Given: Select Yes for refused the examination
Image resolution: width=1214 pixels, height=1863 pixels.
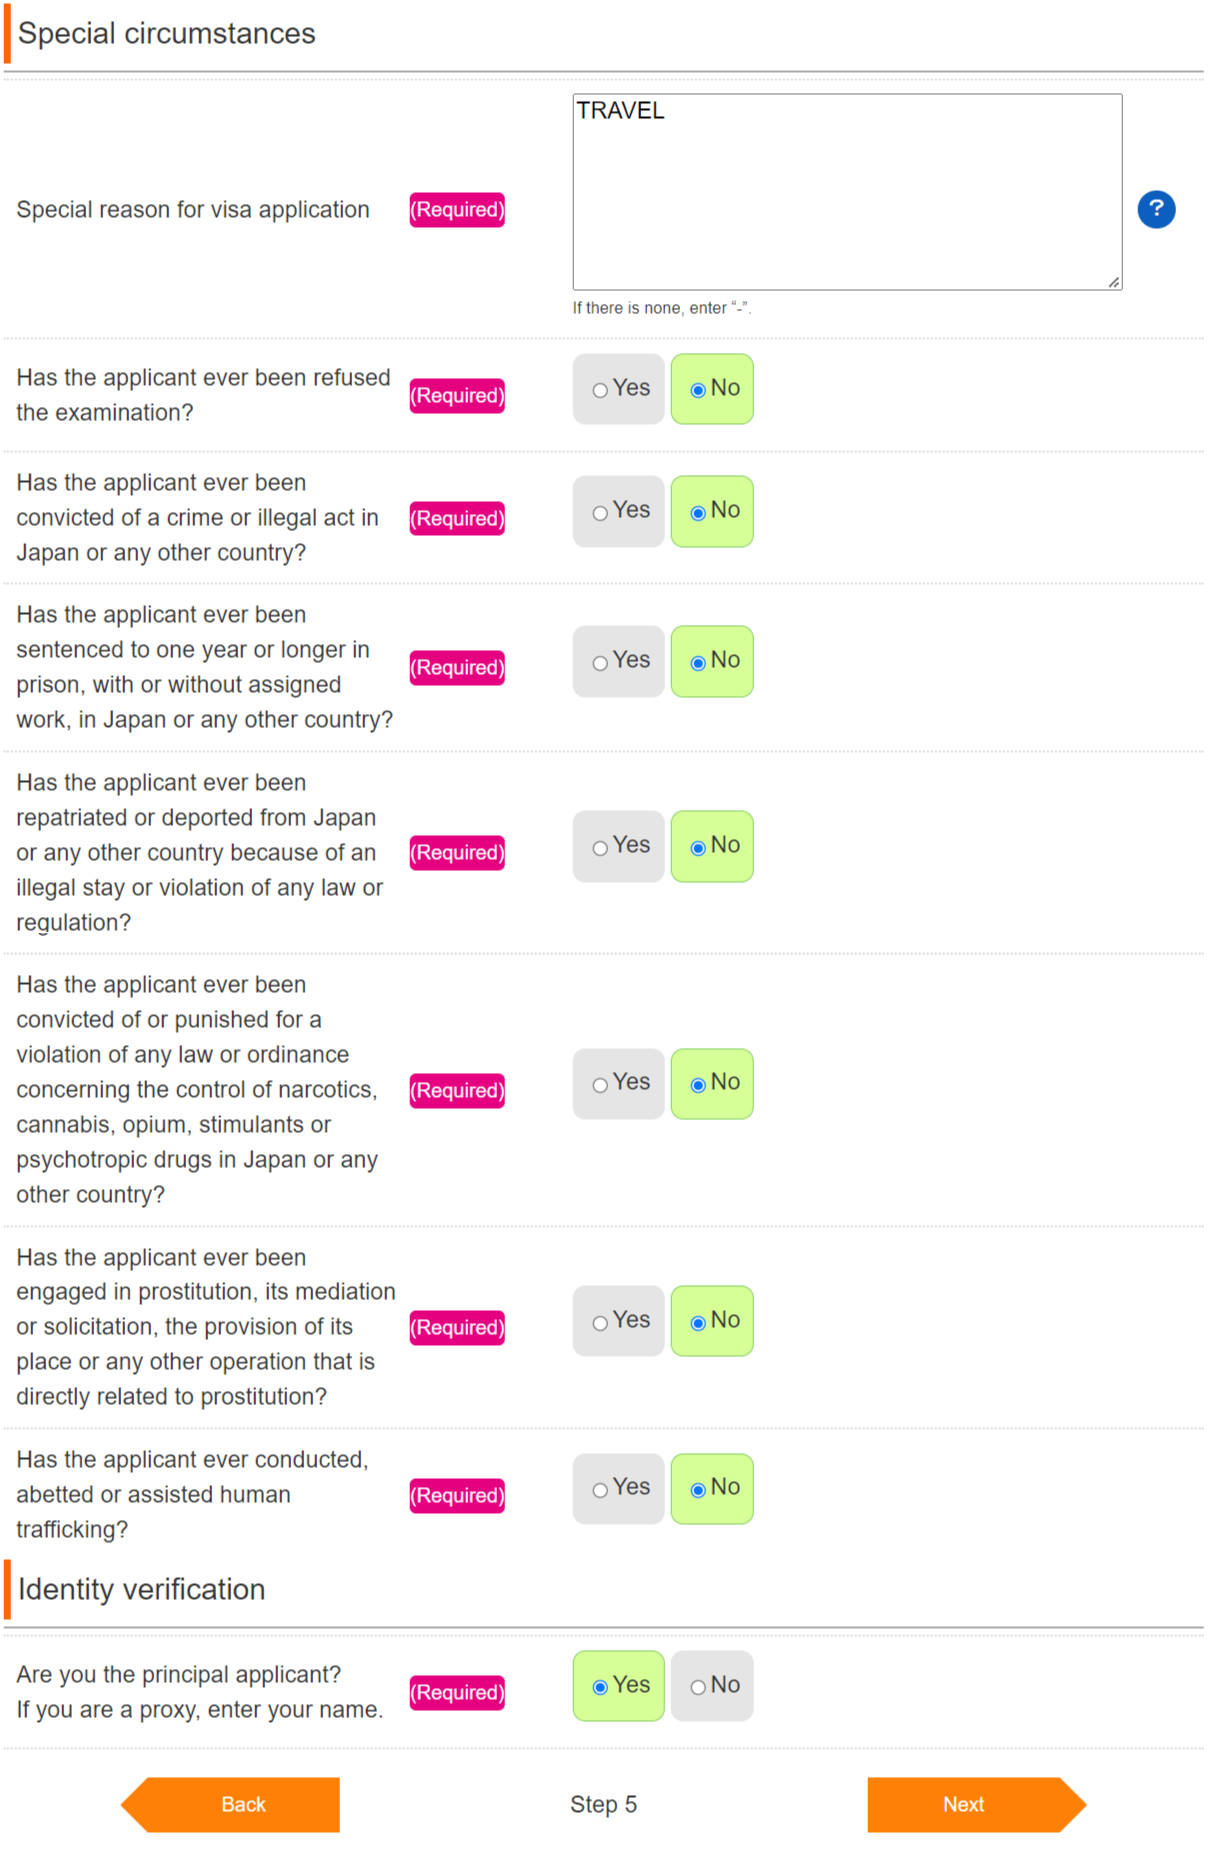Looking at the screenshot, I should coord(618,389).
